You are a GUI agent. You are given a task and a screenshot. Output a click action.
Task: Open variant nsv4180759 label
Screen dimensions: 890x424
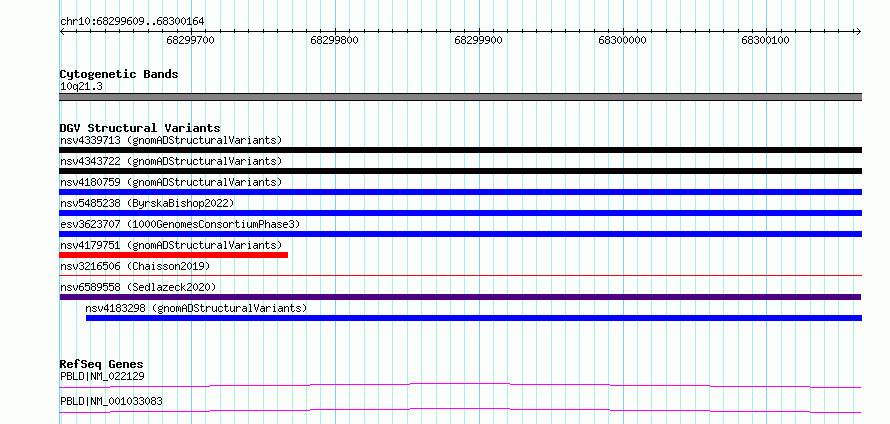171,182
